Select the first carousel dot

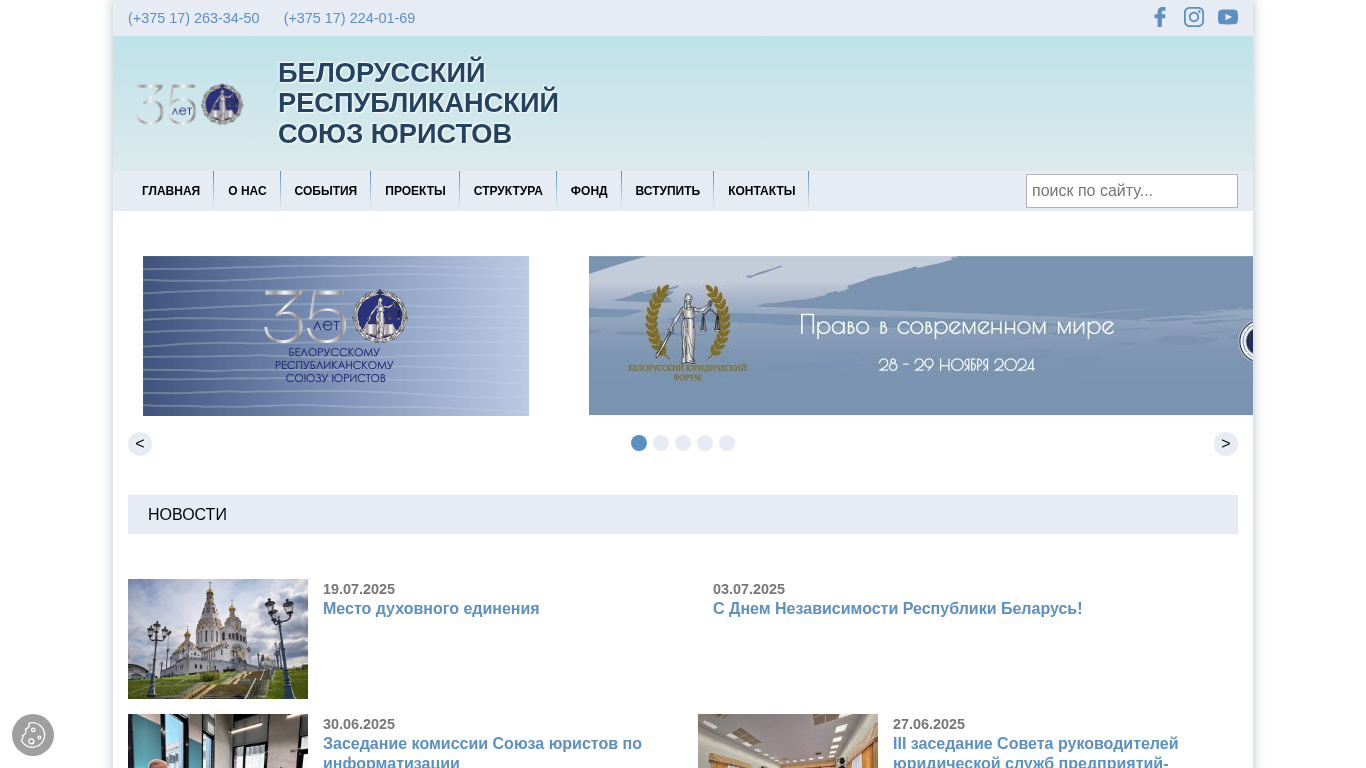point(639,443)
